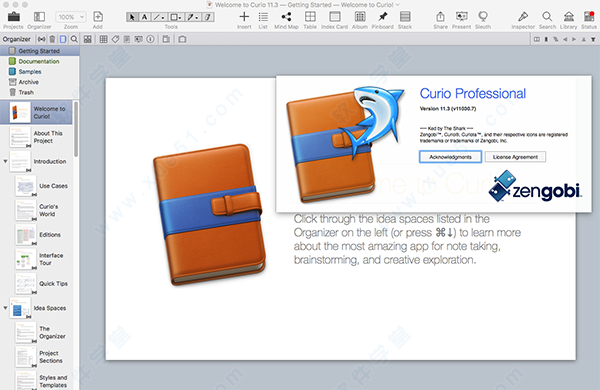
Task: Click the four-squares grid view icon
Action: [x=88, y=39]
